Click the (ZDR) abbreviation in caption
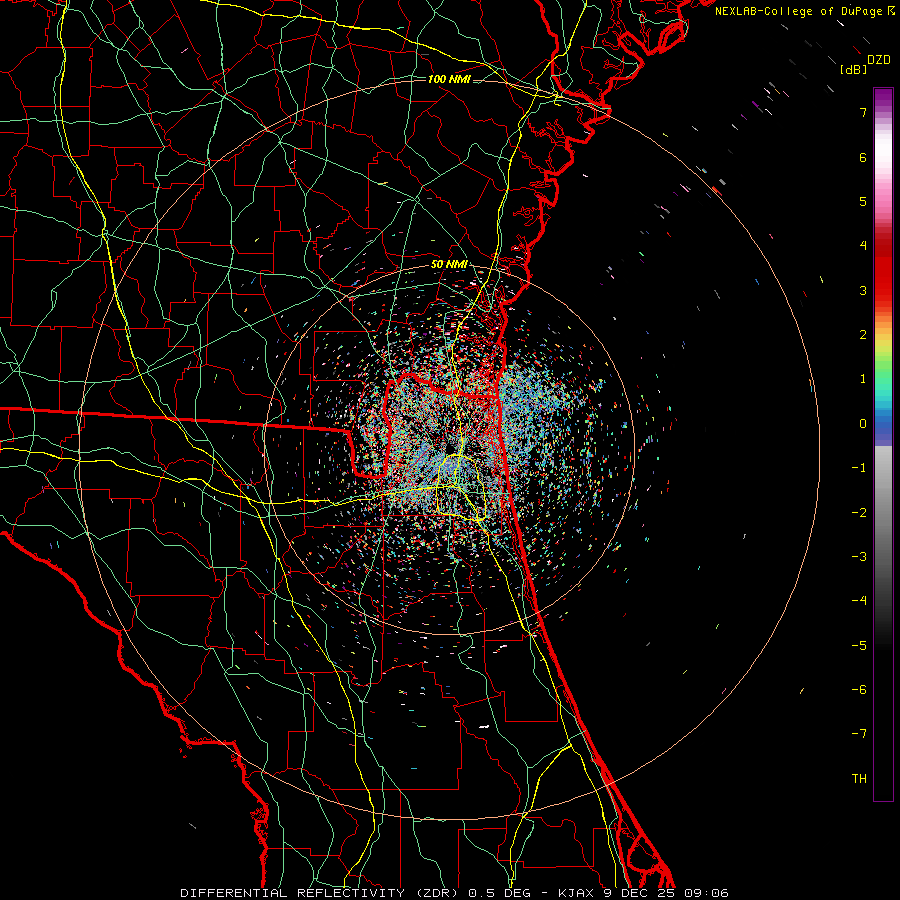Screen dimensions: 900x900 pos(436,893)
